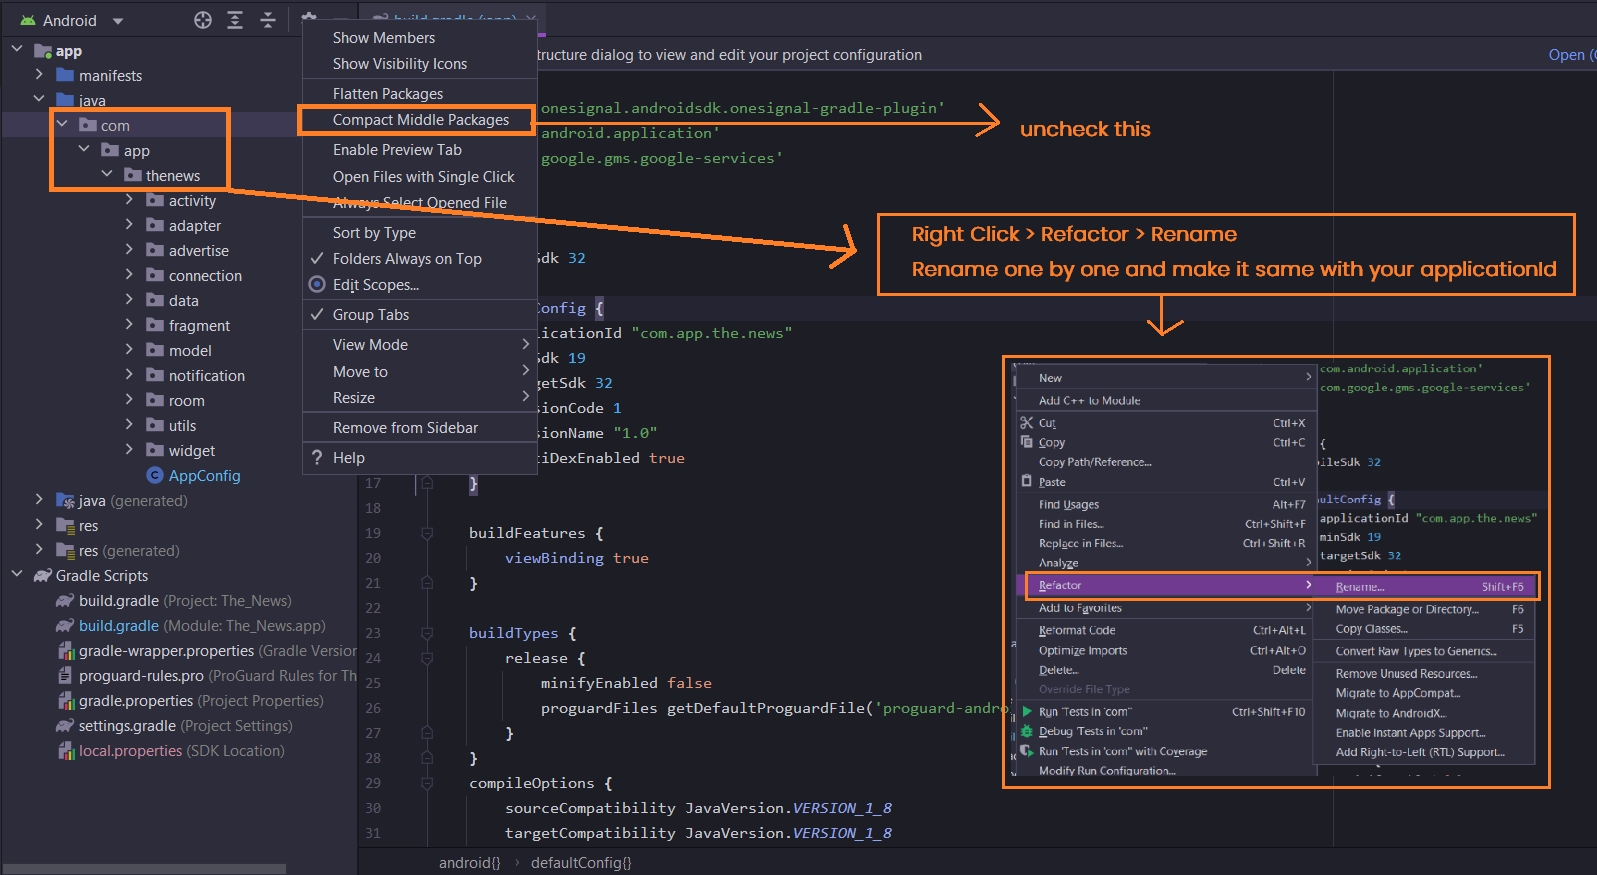Select the proguard-rules.pro file icon
Screen dimensions: 1597x875
[65, 676]
